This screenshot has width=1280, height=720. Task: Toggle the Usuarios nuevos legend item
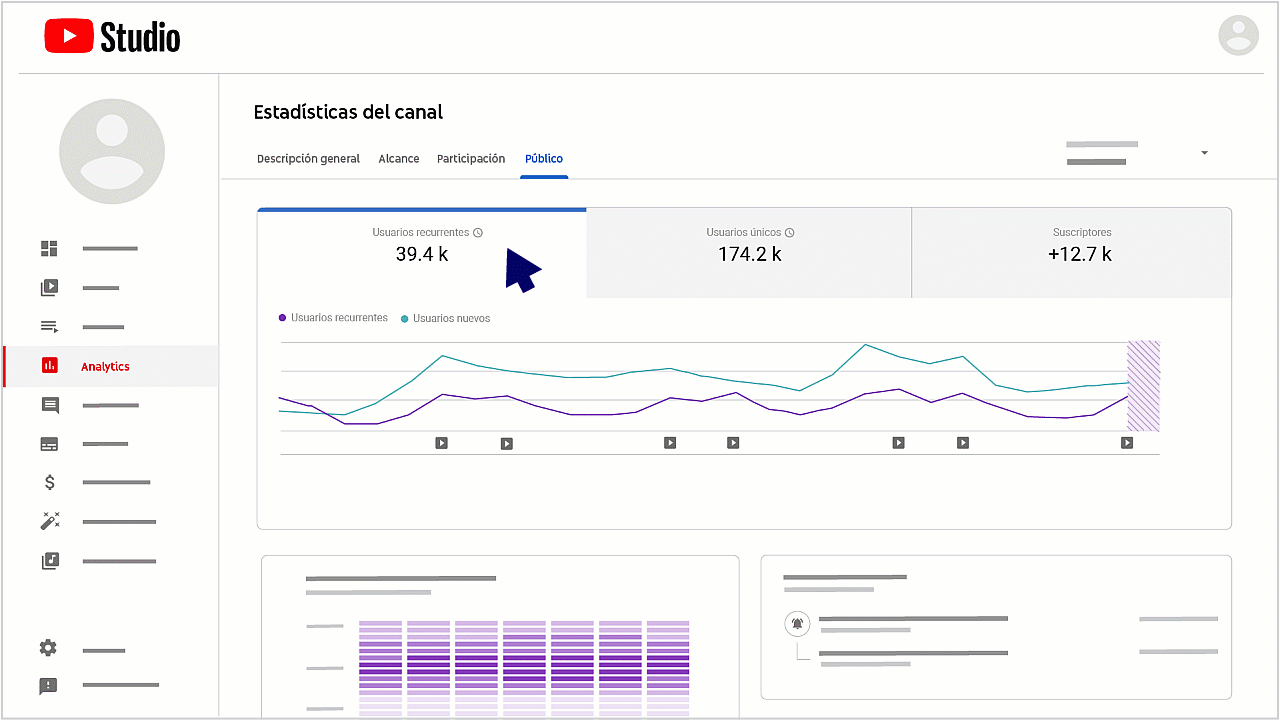coord(444,317)
